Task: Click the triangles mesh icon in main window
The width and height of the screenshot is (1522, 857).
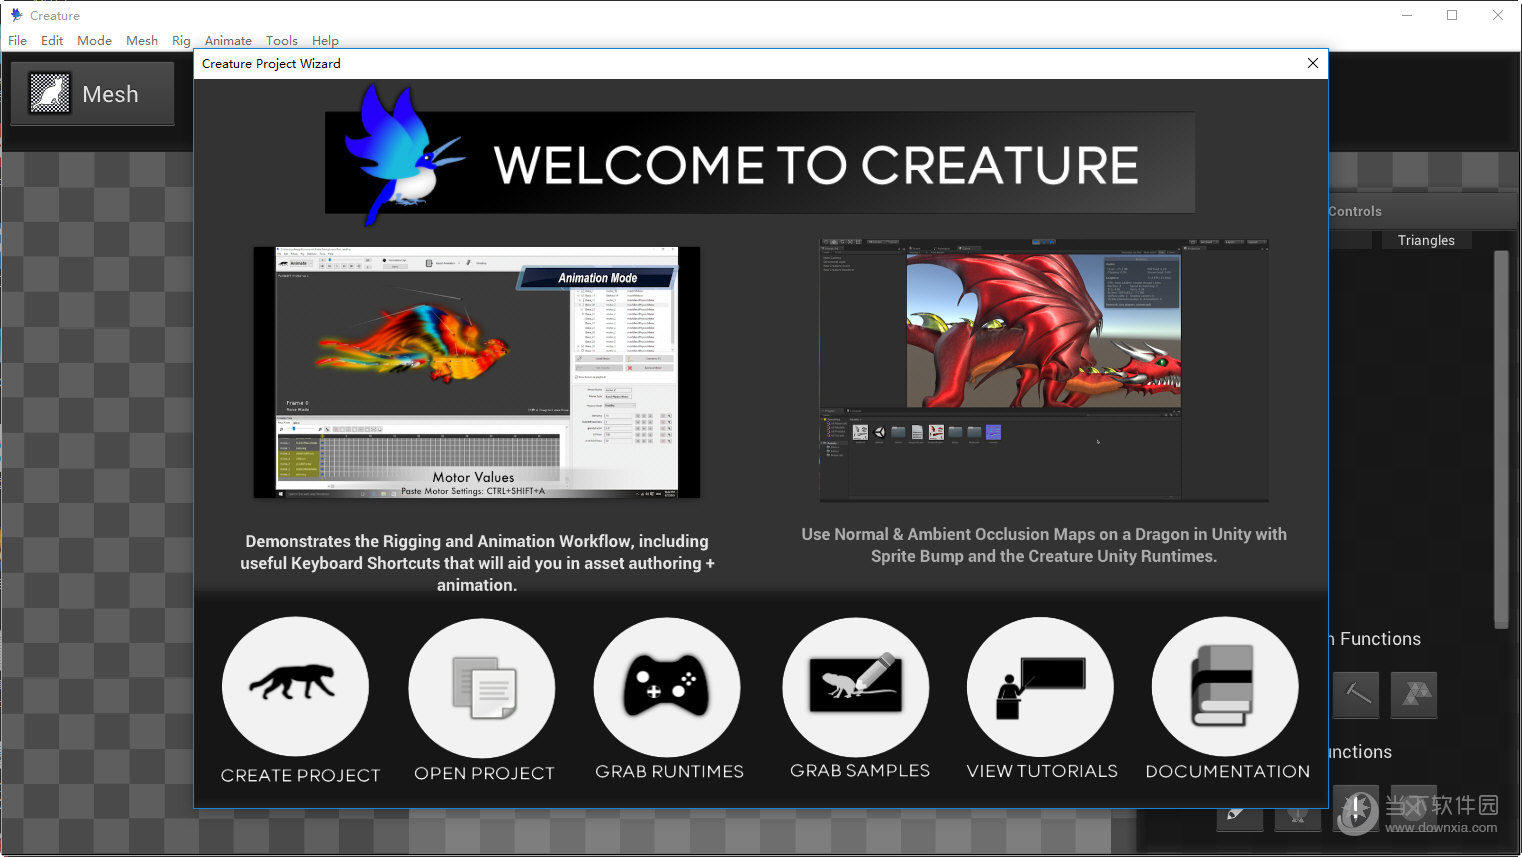Action: coord(1414,695)
